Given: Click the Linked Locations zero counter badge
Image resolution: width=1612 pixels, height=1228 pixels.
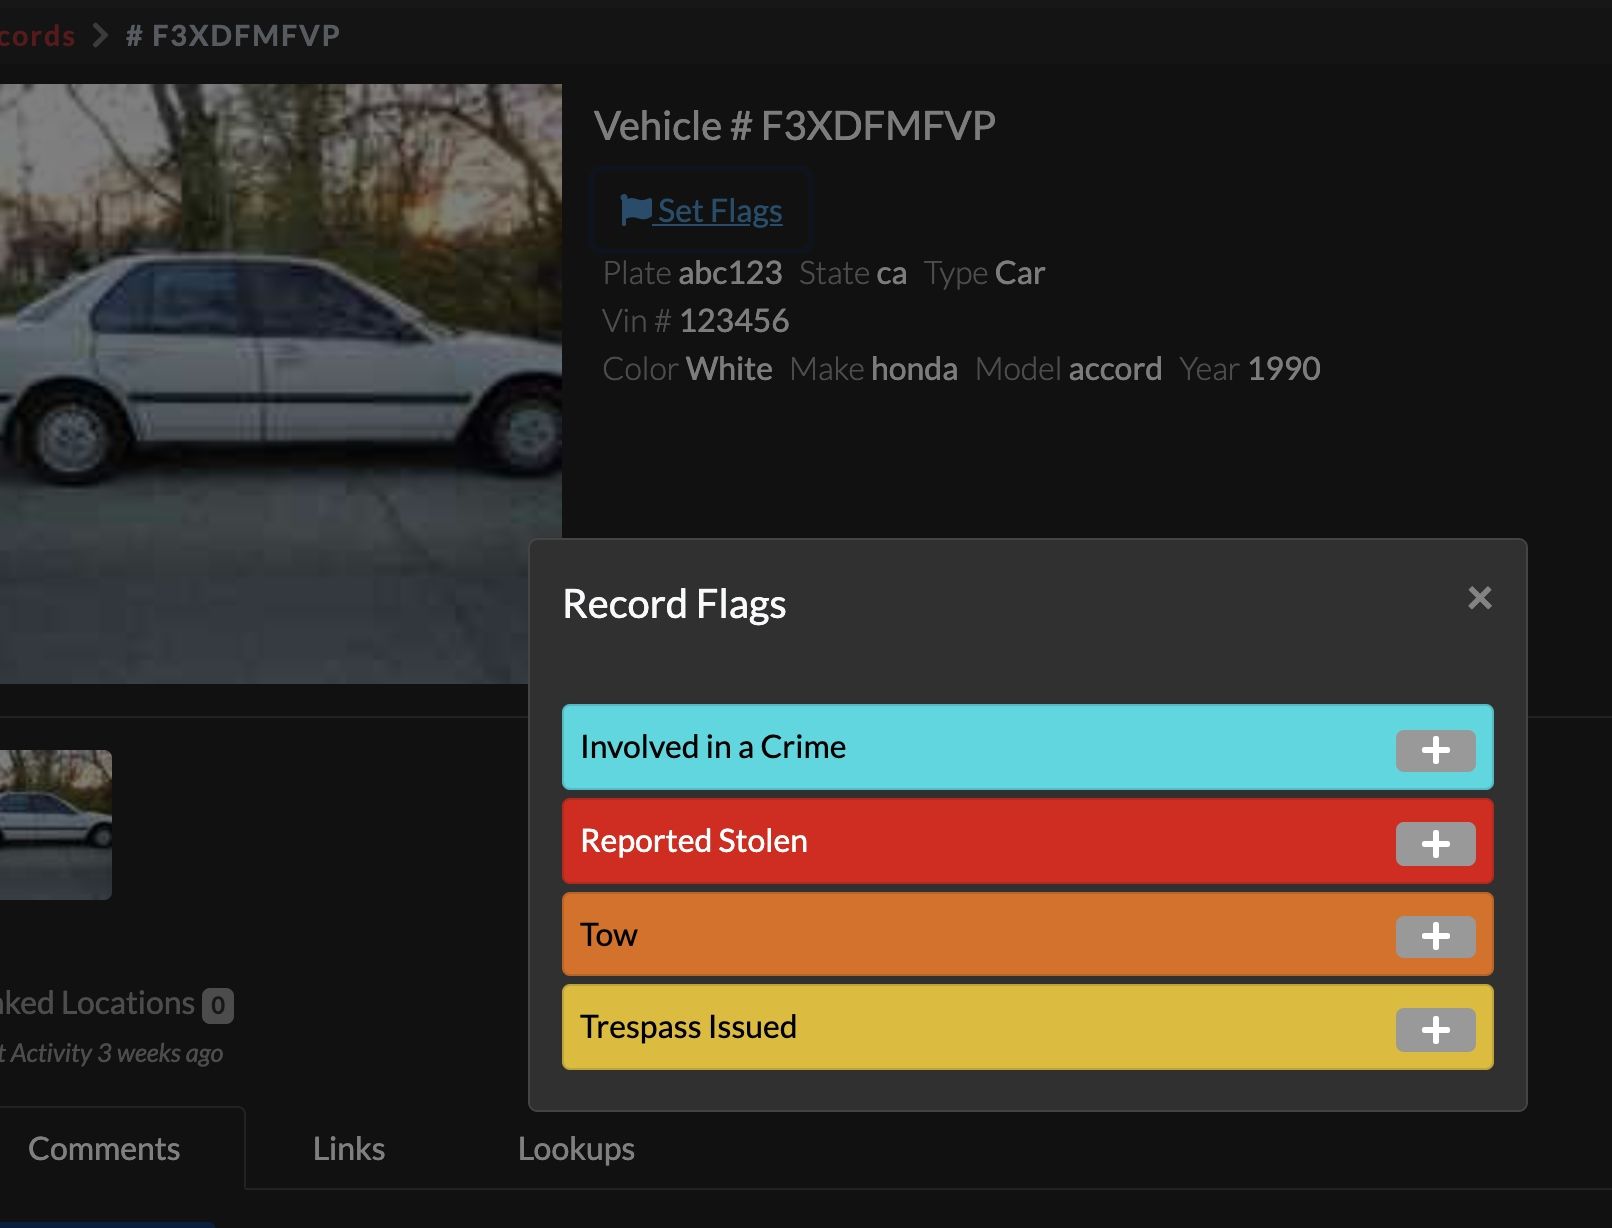Looking at the screenshot, I should pos(218,1003).
